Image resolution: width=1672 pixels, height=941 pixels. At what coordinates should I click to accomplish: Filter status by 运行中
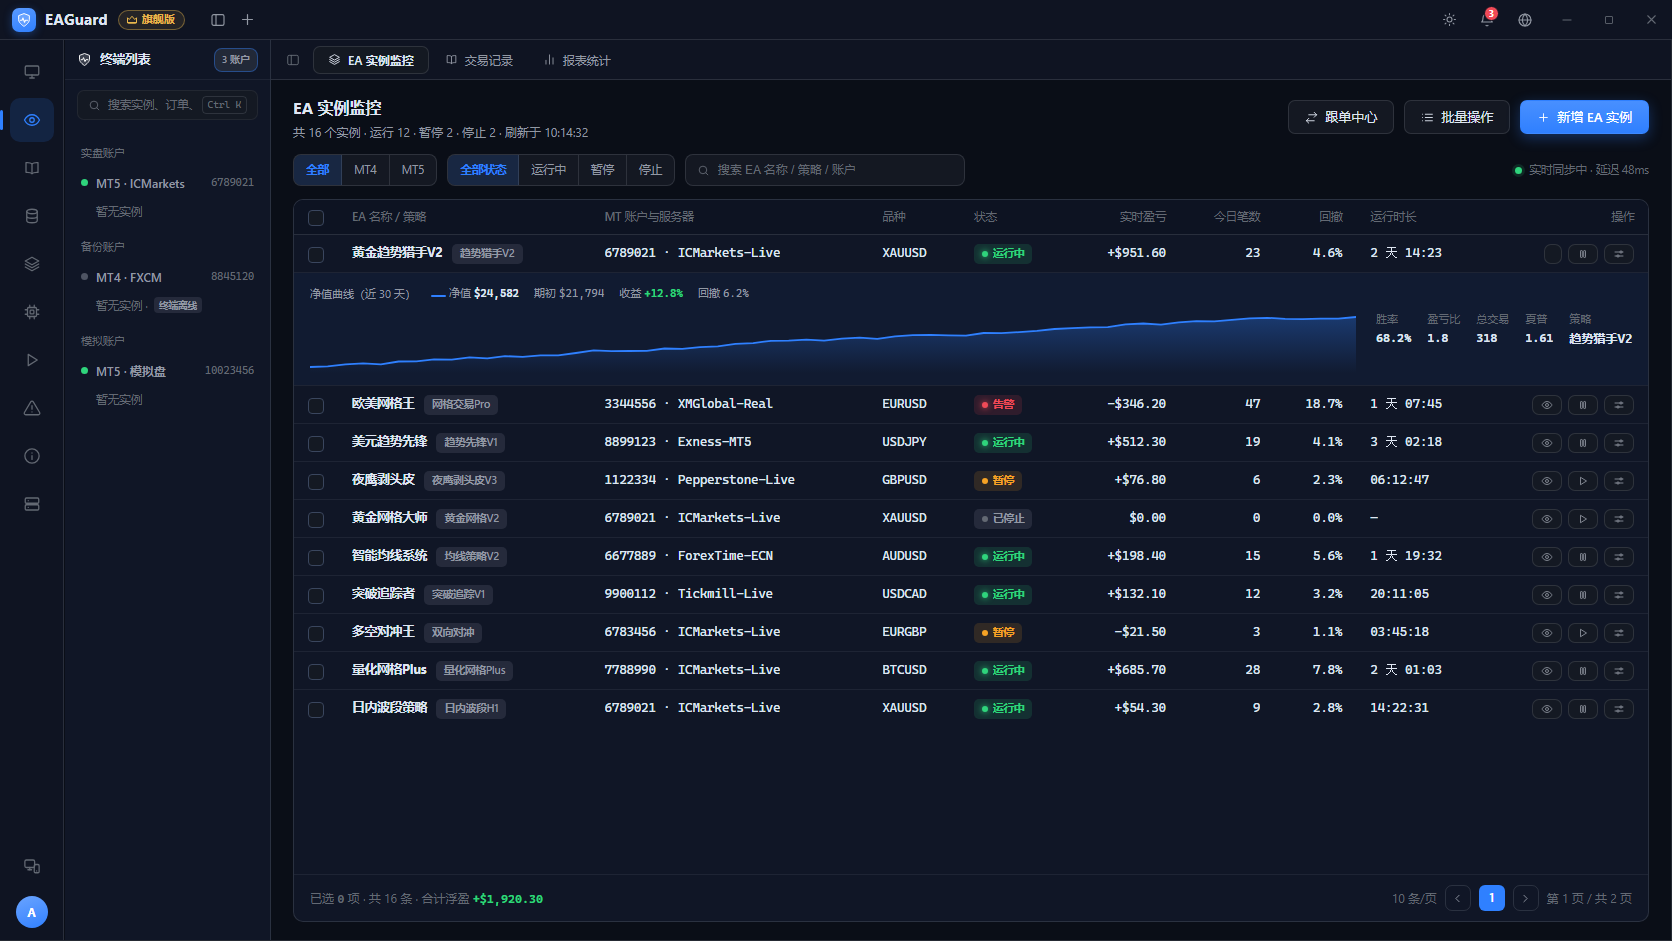click(x=548, y=170)
